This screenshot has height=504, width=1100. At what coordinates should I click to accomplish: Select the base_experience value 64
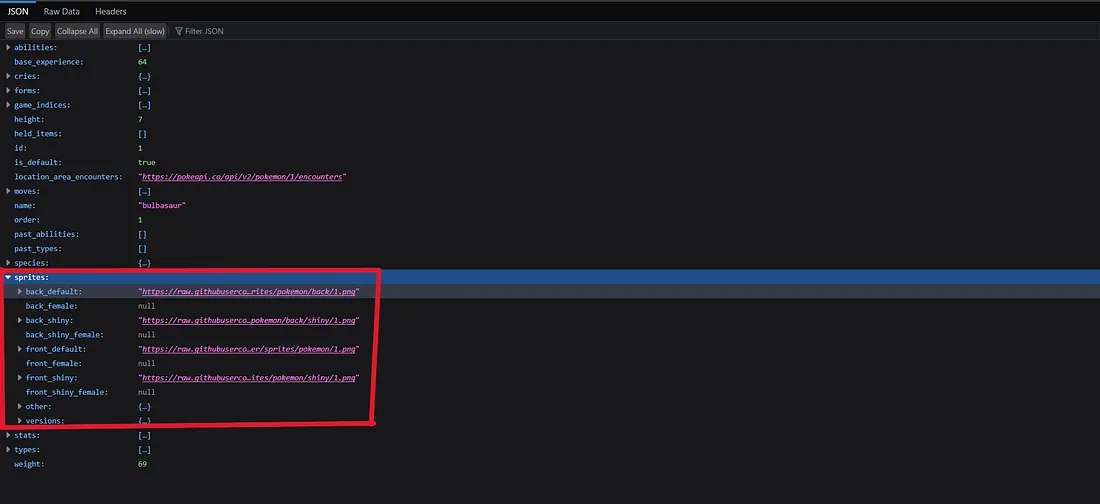tap(142, 62)
